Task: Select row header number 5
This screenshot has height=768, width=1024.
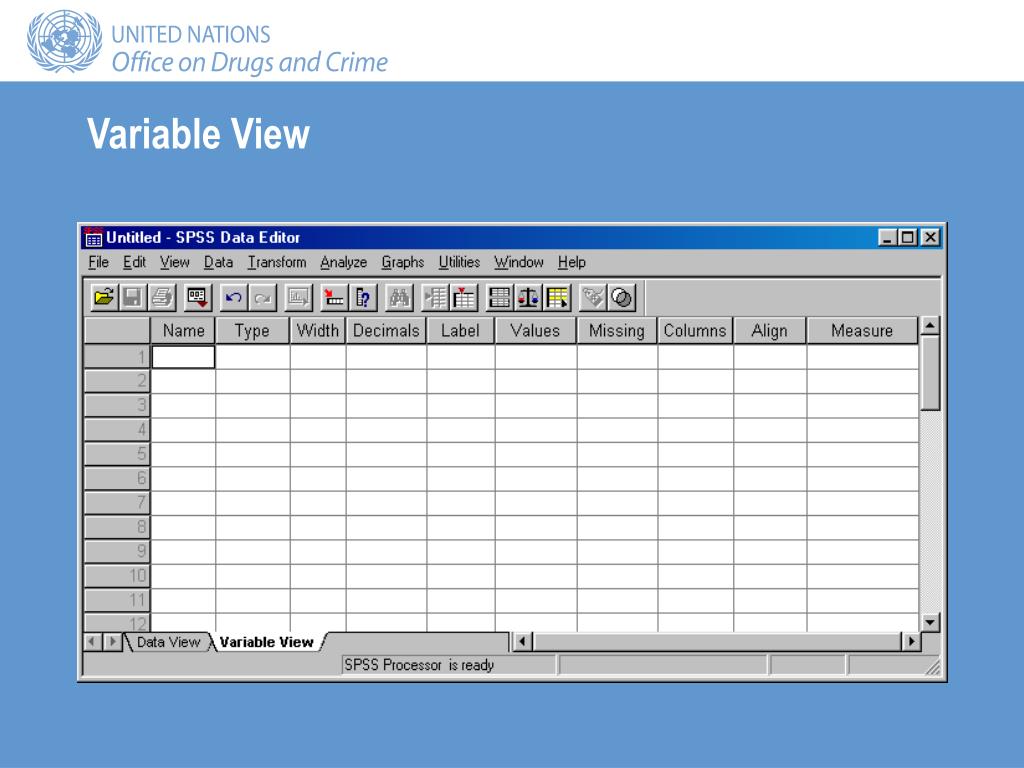Action: pyautogui.click(x=117, y=455)
